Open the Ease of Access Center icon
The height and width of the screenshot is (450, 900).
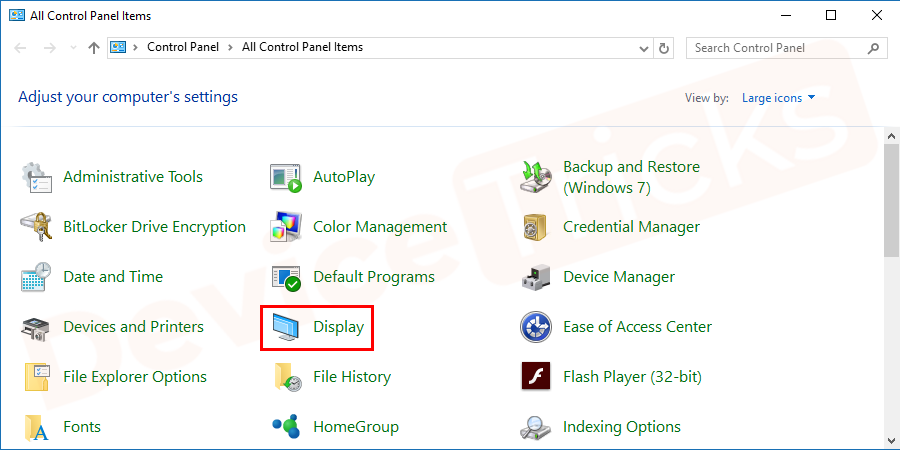536,327
